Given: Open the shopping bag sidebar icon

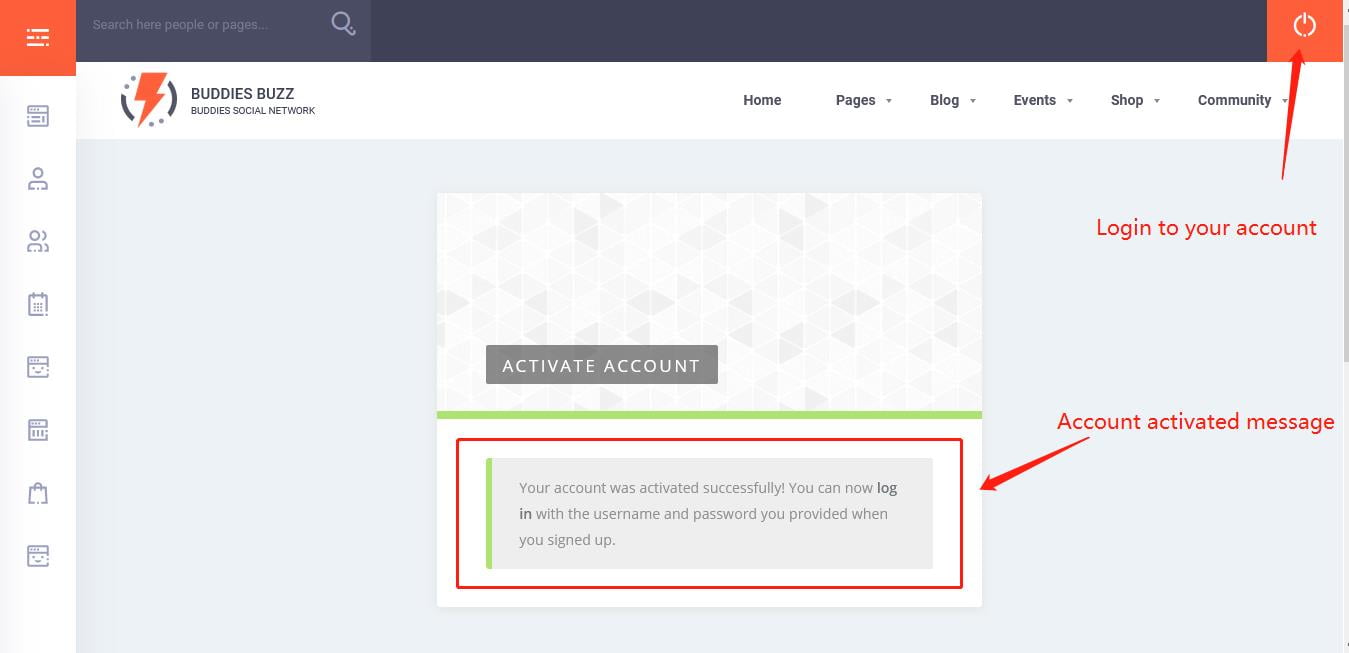Looking at the screenshot, I should (38, 493).
